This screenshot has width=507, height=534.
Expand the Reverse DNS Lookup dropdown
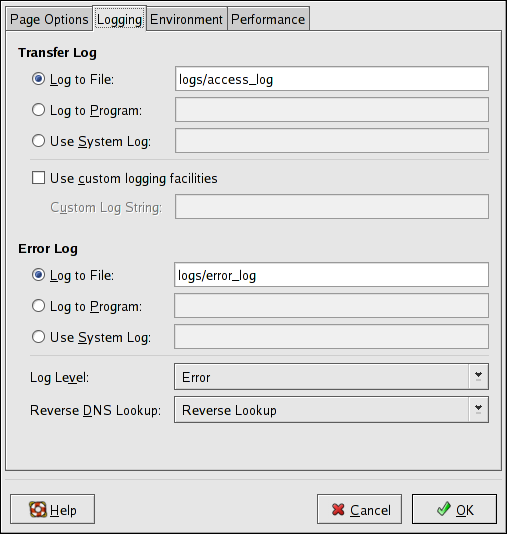coord(331,410)
